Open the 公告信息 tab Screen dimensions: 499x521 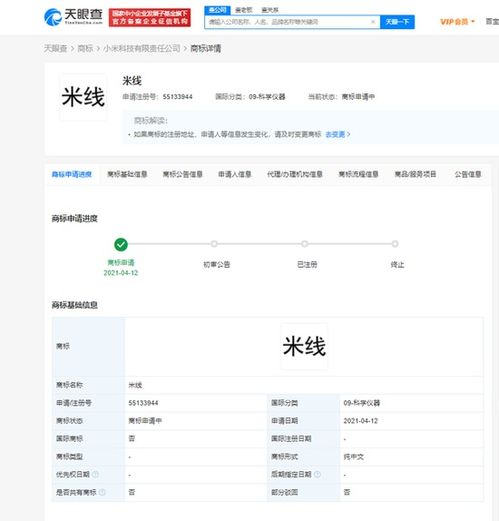(468, 174)
